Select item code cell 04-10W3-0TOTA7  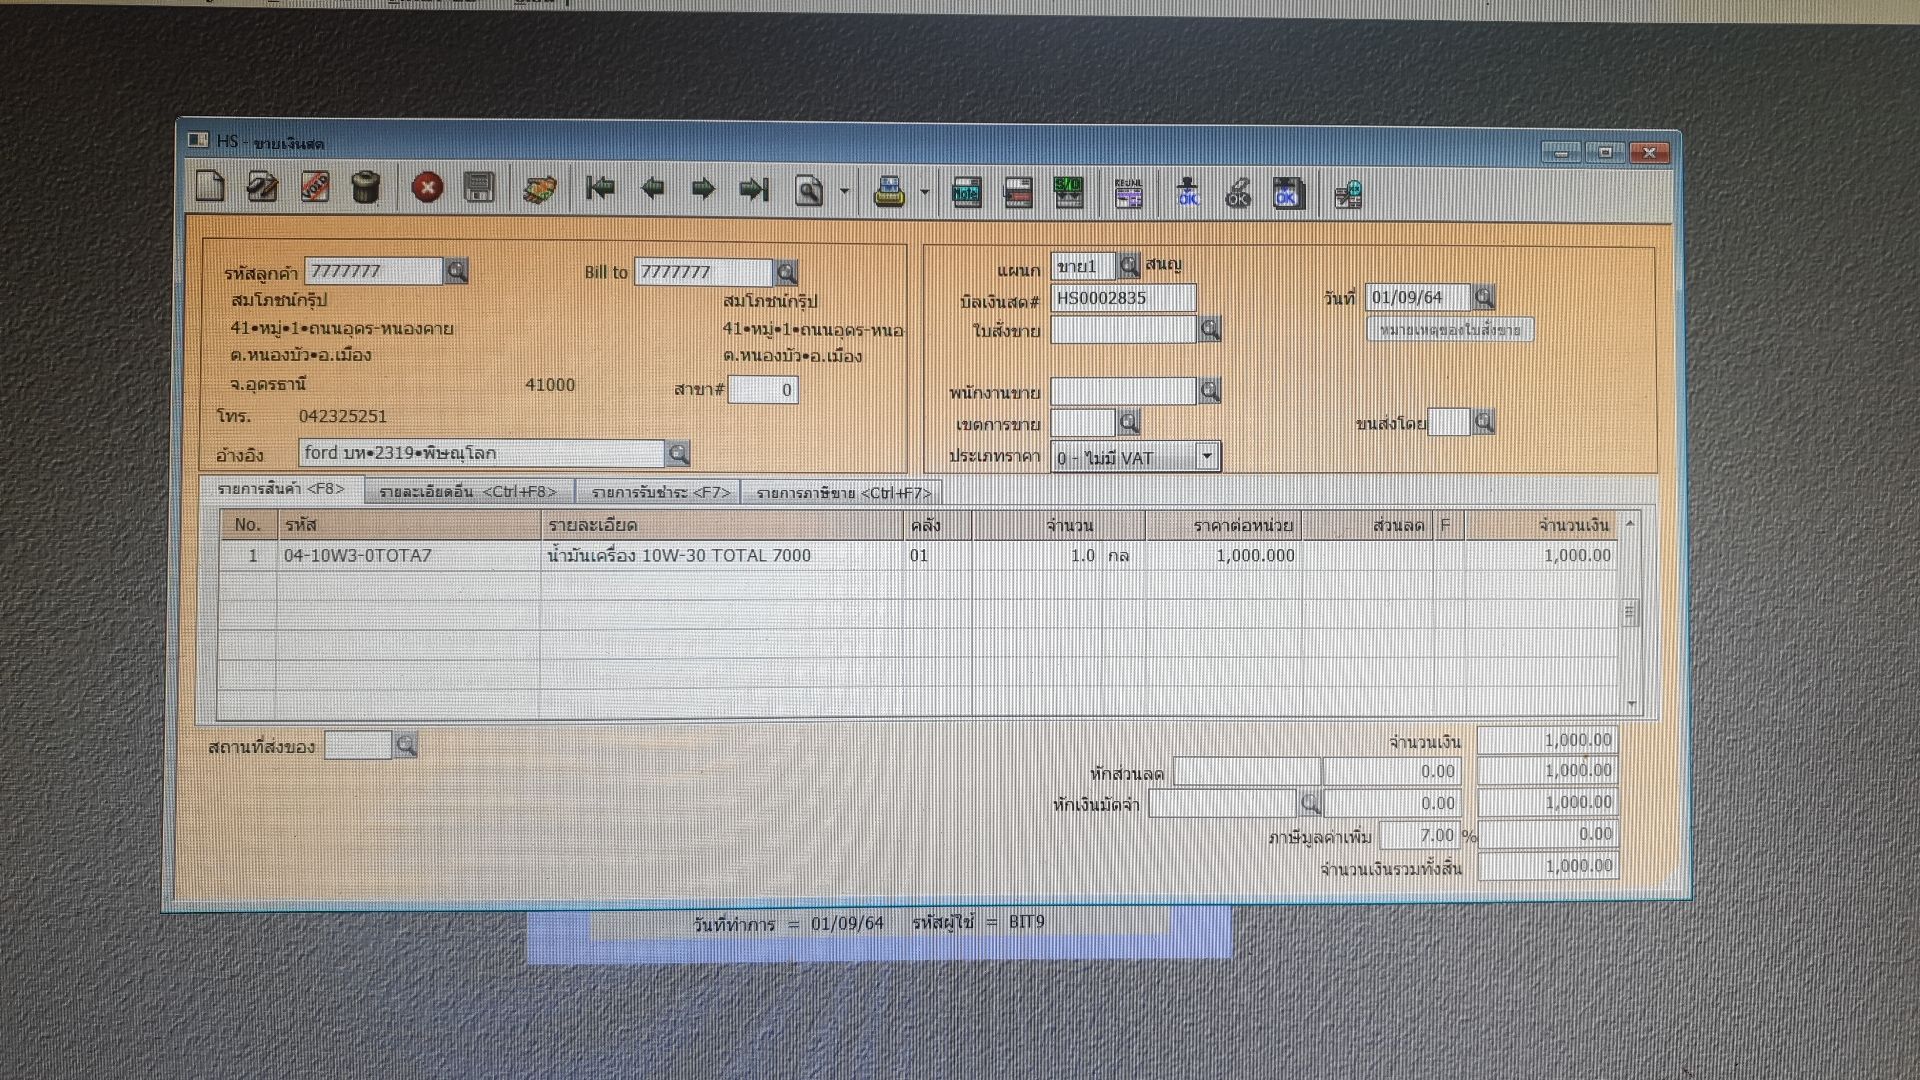(x=408, y=555)
